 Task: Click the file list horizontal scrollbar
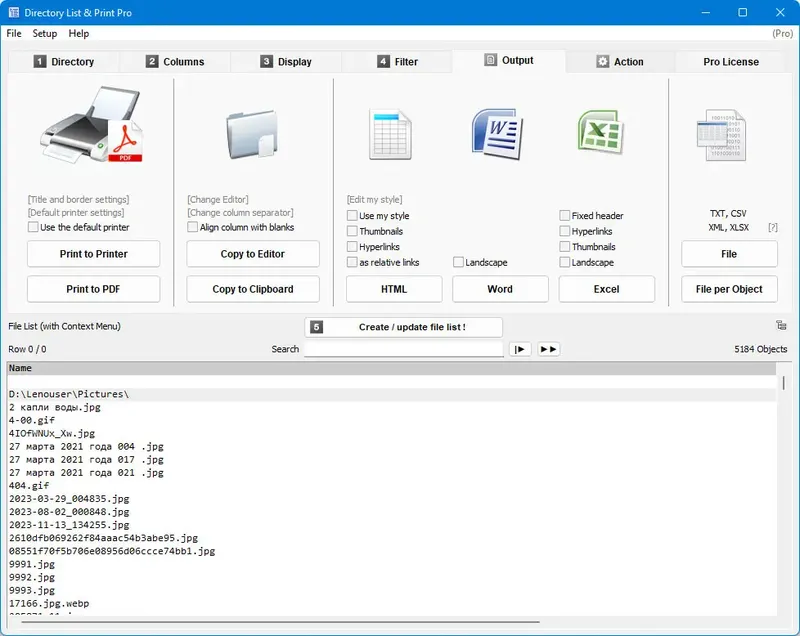coord(281,622)
